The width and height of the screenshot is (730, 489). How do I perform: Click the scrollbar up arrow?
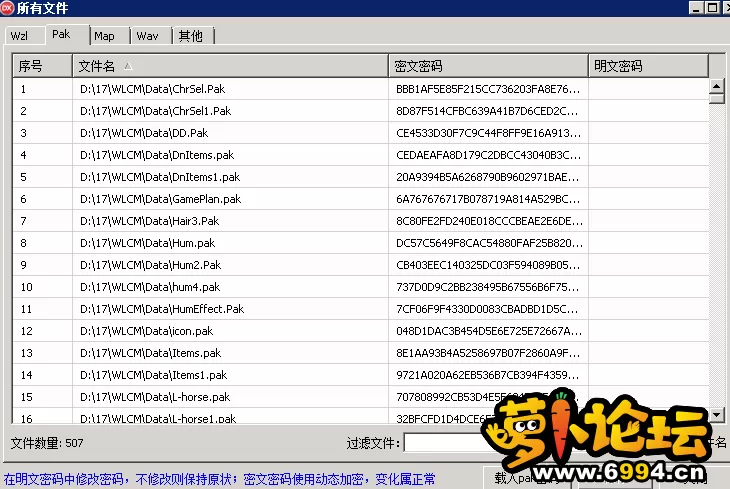[716, 86]
